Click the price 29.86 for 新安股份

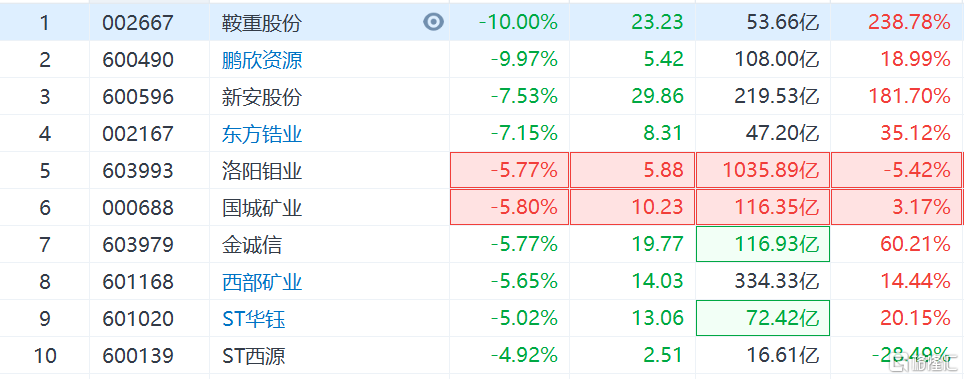pos(657,97)
